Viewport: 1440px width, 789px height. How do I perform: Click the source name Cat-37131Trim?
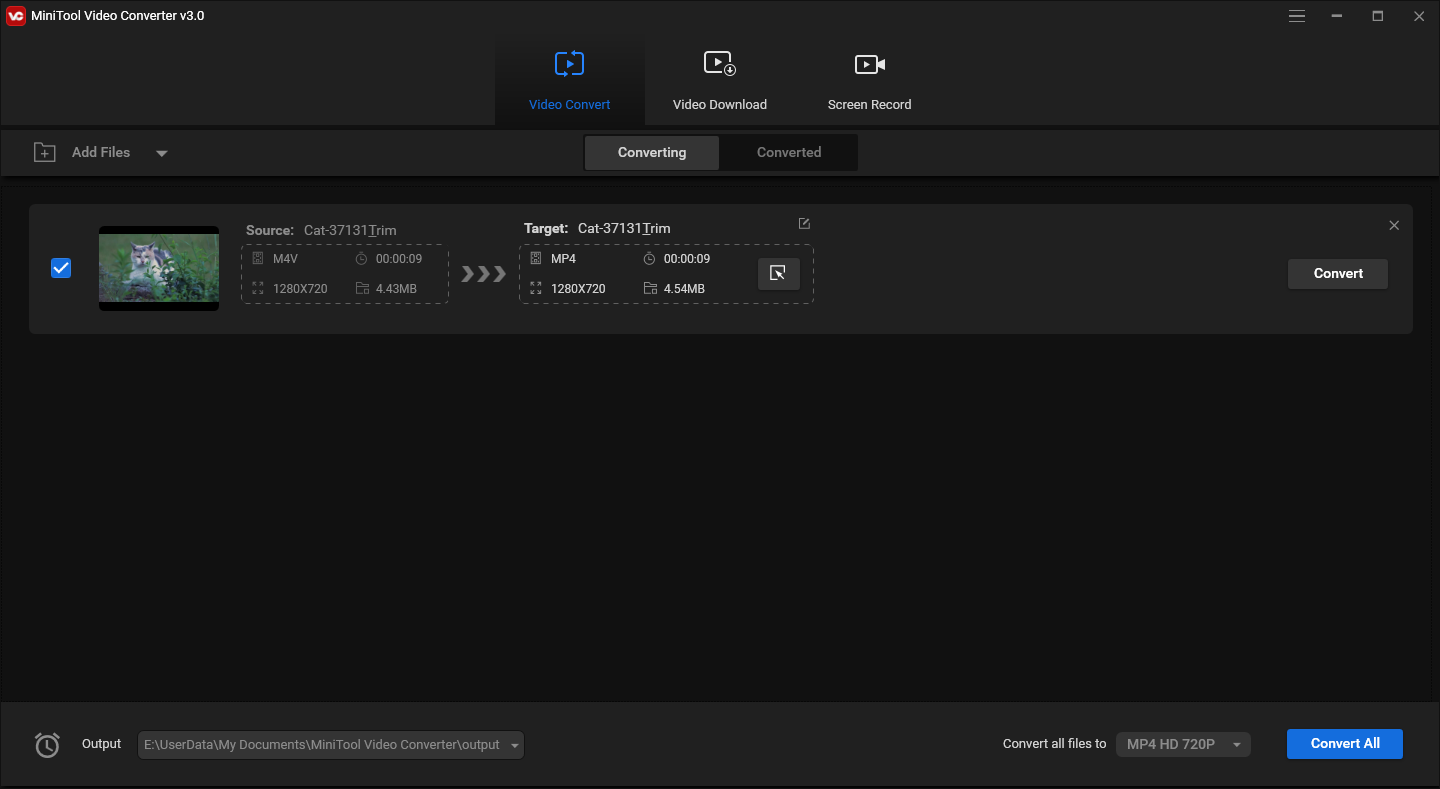pos(350,230)
